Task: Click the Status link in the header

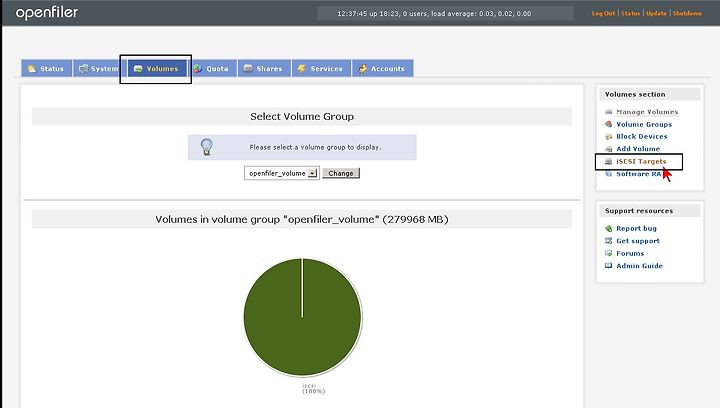Action: coord(630,13)
